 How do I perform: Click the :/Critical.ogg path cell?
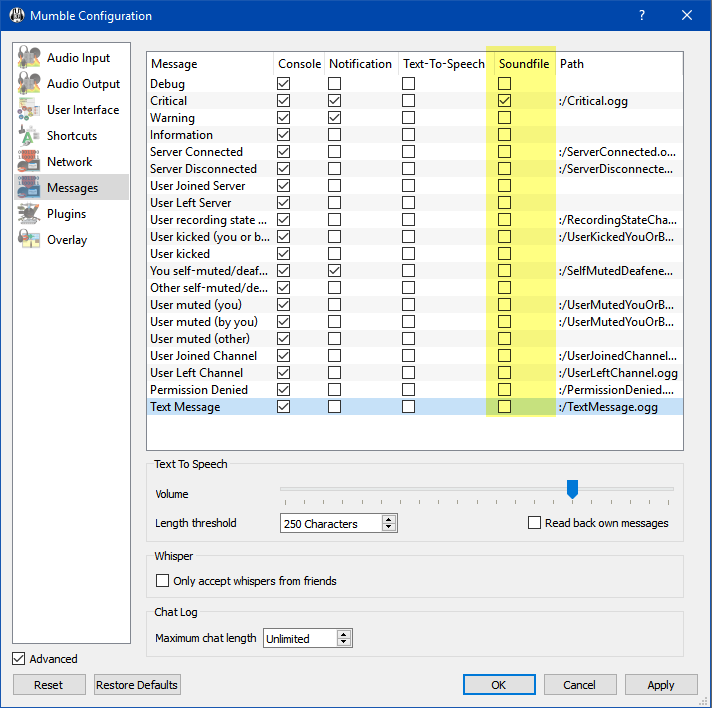coord(593,100)
